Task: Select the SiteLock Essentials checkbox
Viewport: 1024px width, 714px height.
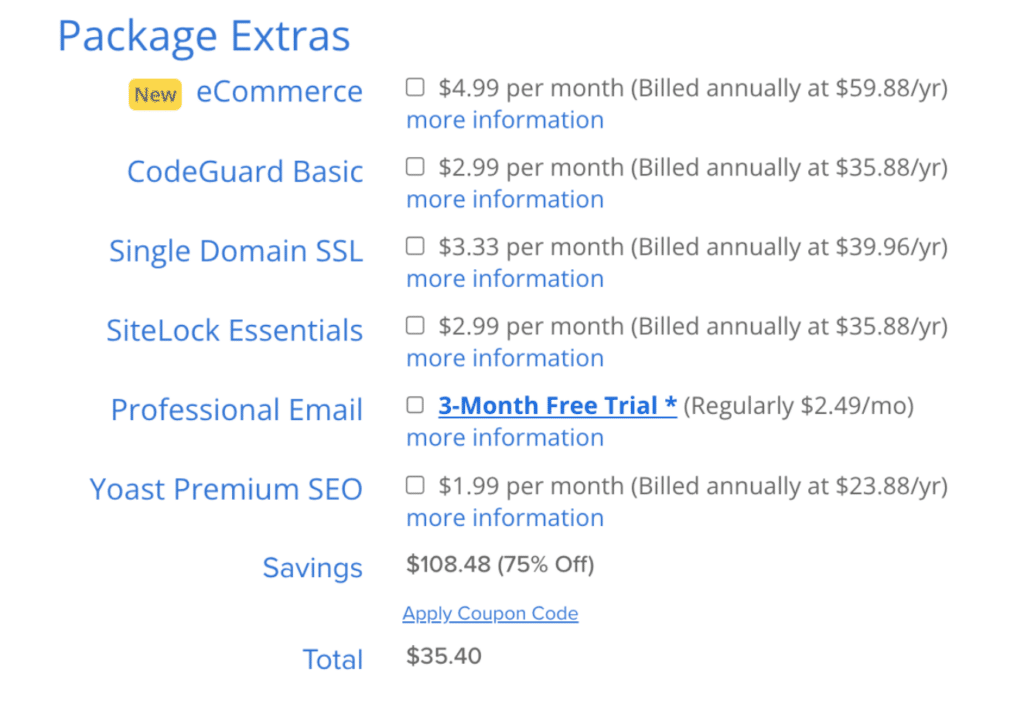Action: click(x=415, y=326)
